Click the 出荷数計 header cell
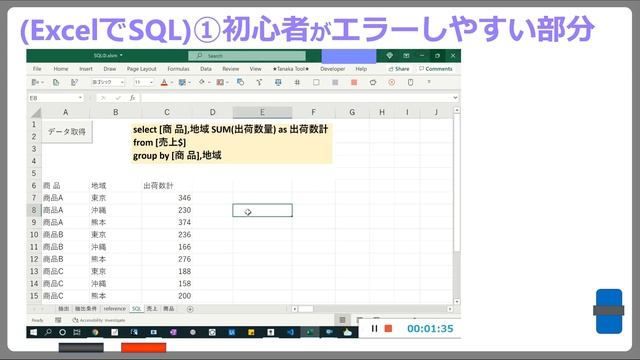This screenshot has height=360, width=640. point(167,186)
